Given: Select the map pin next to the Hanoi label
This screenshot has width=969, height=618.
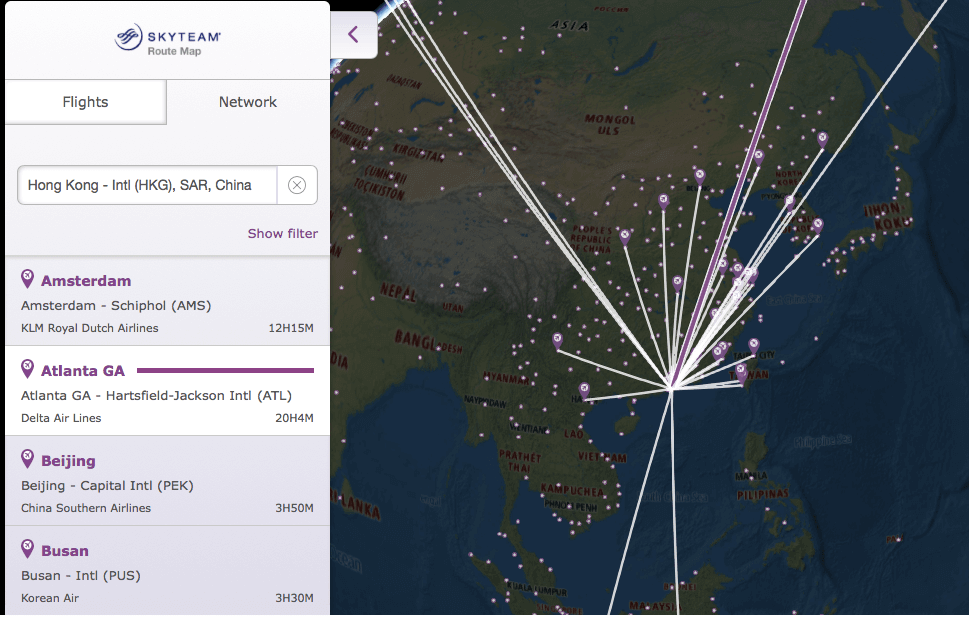Looking at the screenshot, I should click(x=584, y=388).
